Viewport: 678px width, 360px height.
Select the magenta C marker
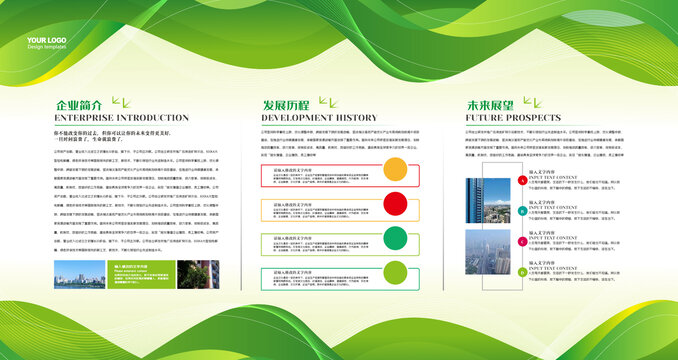(522, 242)
